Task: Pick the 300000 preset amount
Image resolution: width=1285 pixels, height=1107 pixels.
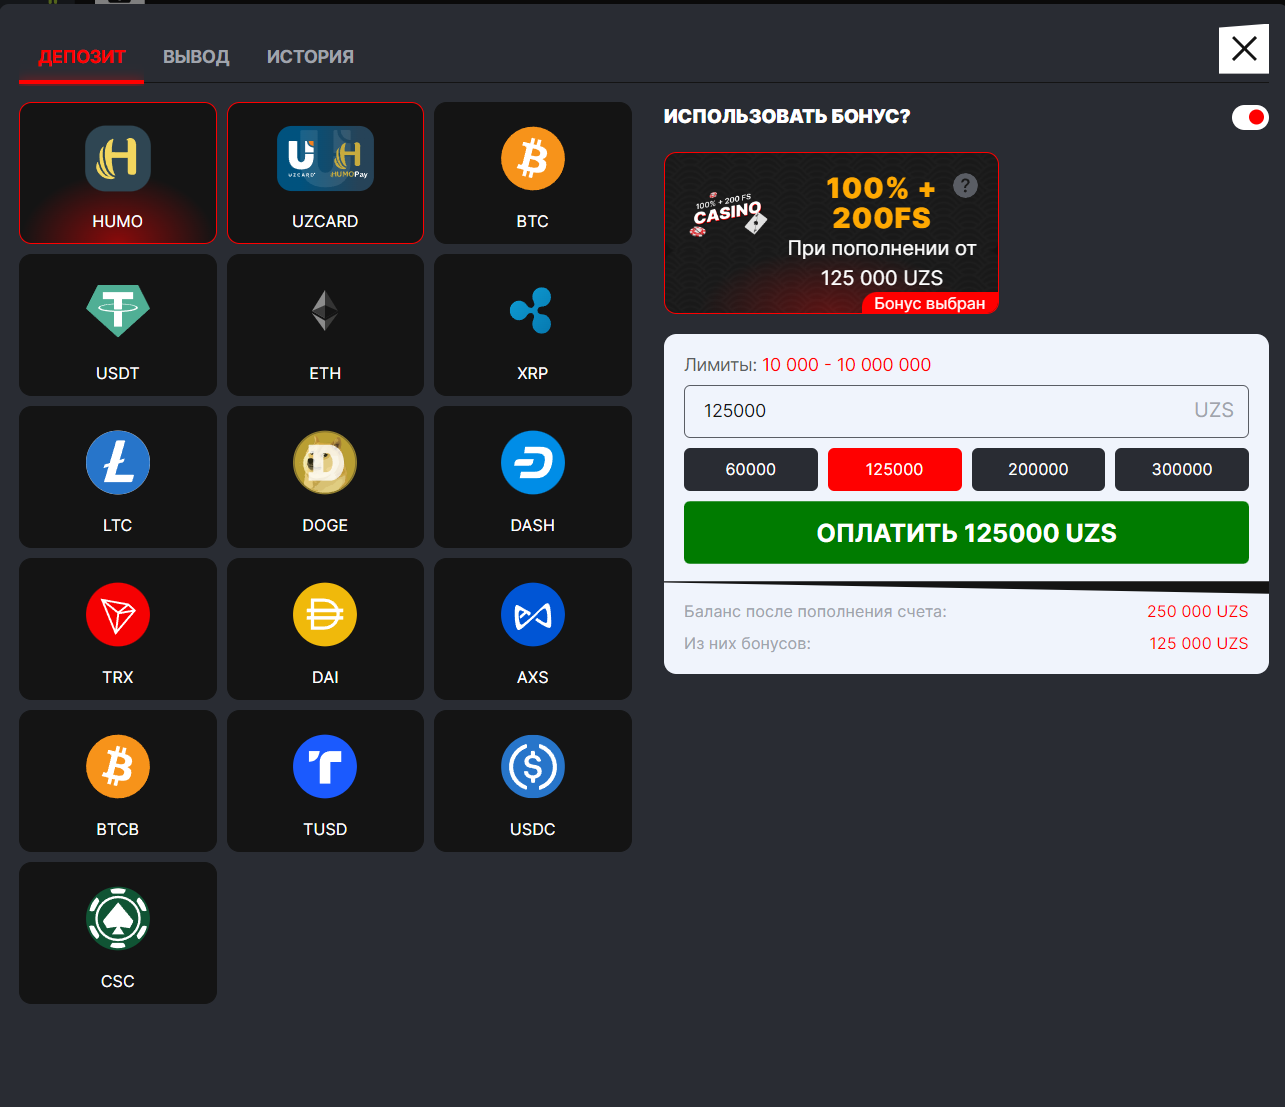Action: point(1182,469)
